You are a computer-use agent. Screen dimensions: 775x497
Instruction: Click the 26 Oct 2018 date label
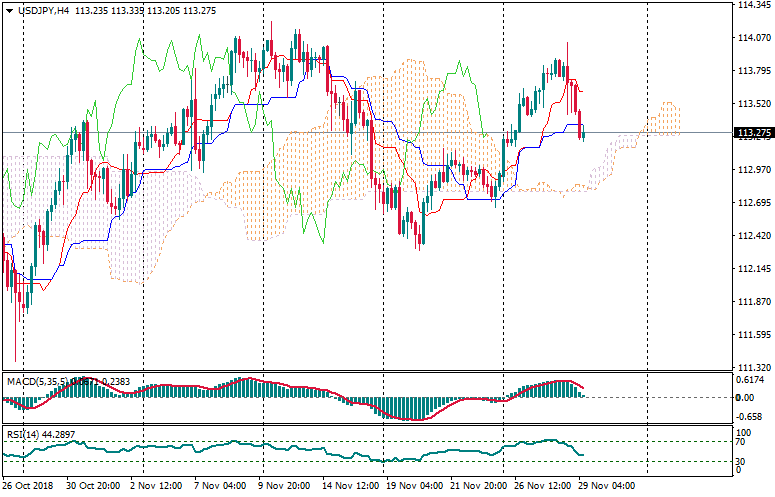click(x=27, y=485)
